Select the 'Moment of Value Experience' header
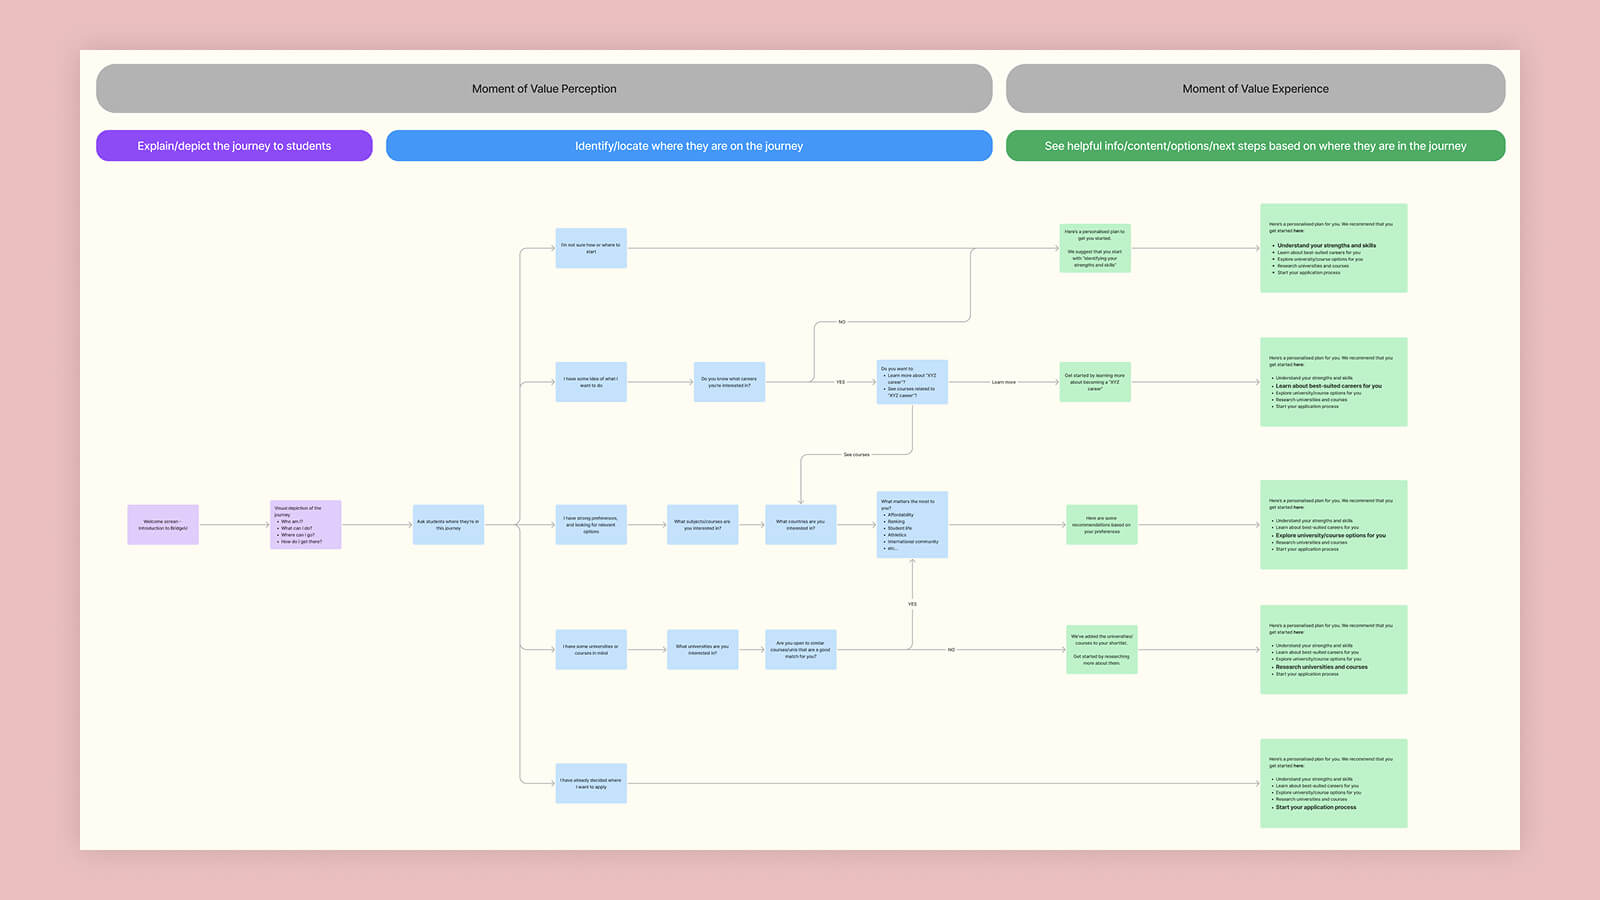 (x=1255, y=88)
